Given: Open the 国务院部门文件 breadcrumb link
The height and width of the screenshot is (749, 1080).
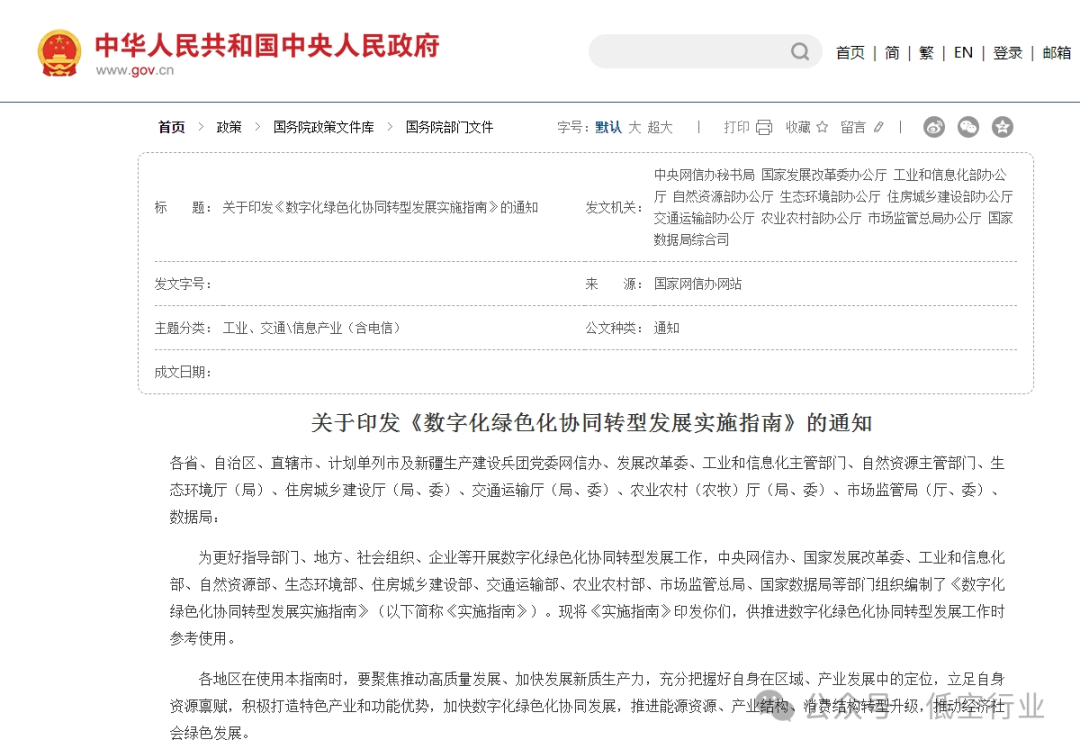Looking at the screenshot, I should click(x=449, y=126).
